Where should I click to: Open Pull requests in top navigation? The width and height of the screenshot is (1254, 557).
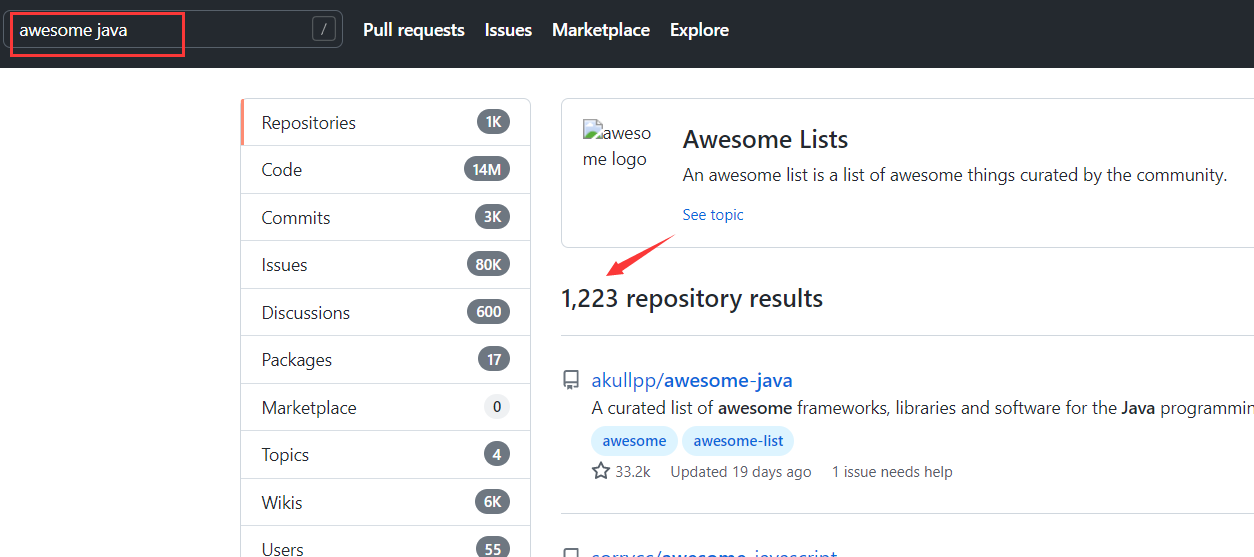pos(414,30)
